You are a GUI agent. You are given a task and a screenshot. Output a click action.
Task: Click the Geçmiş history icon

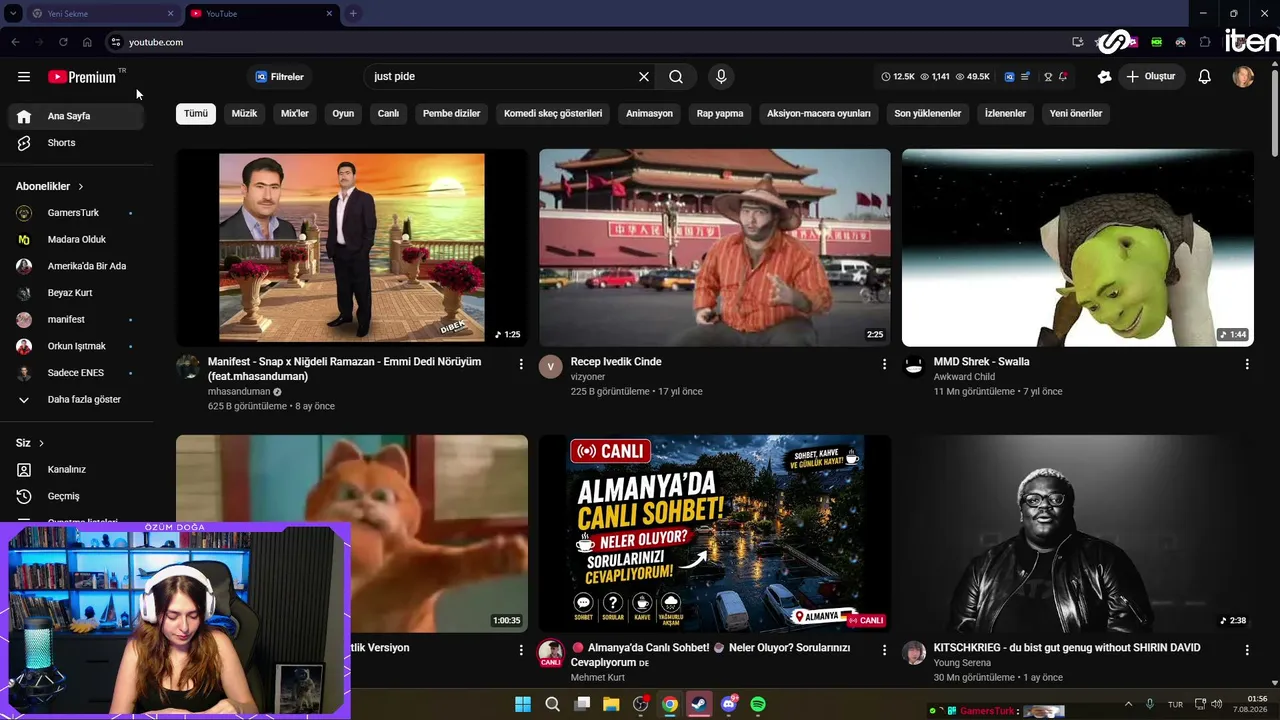click(x=24, y=496)
